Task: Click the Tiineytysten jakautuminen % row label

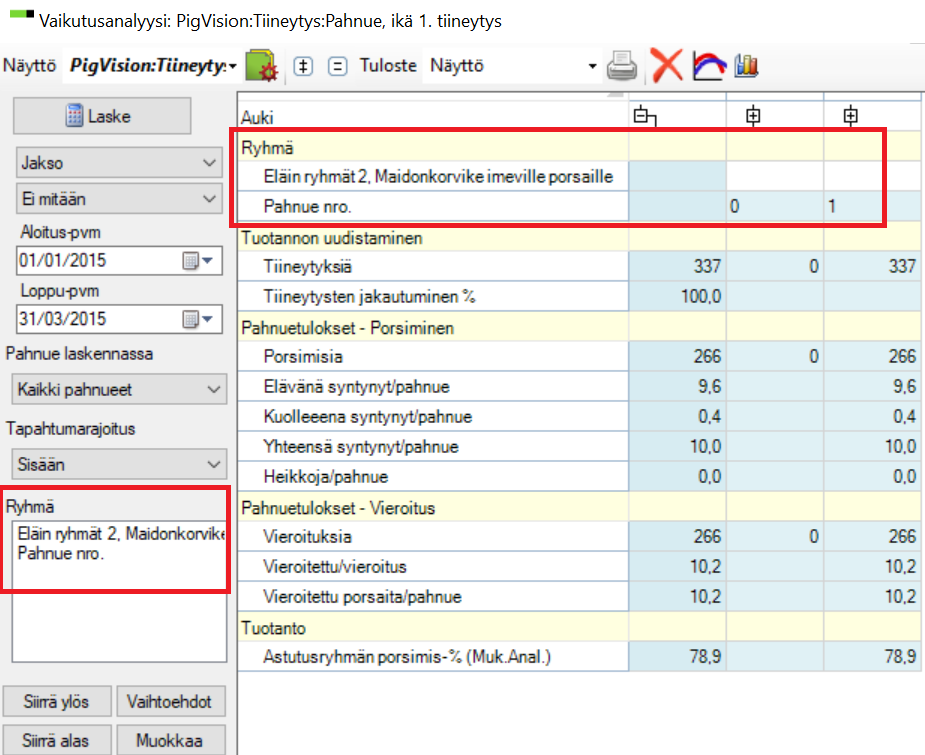Action: [x=369, y=296]
